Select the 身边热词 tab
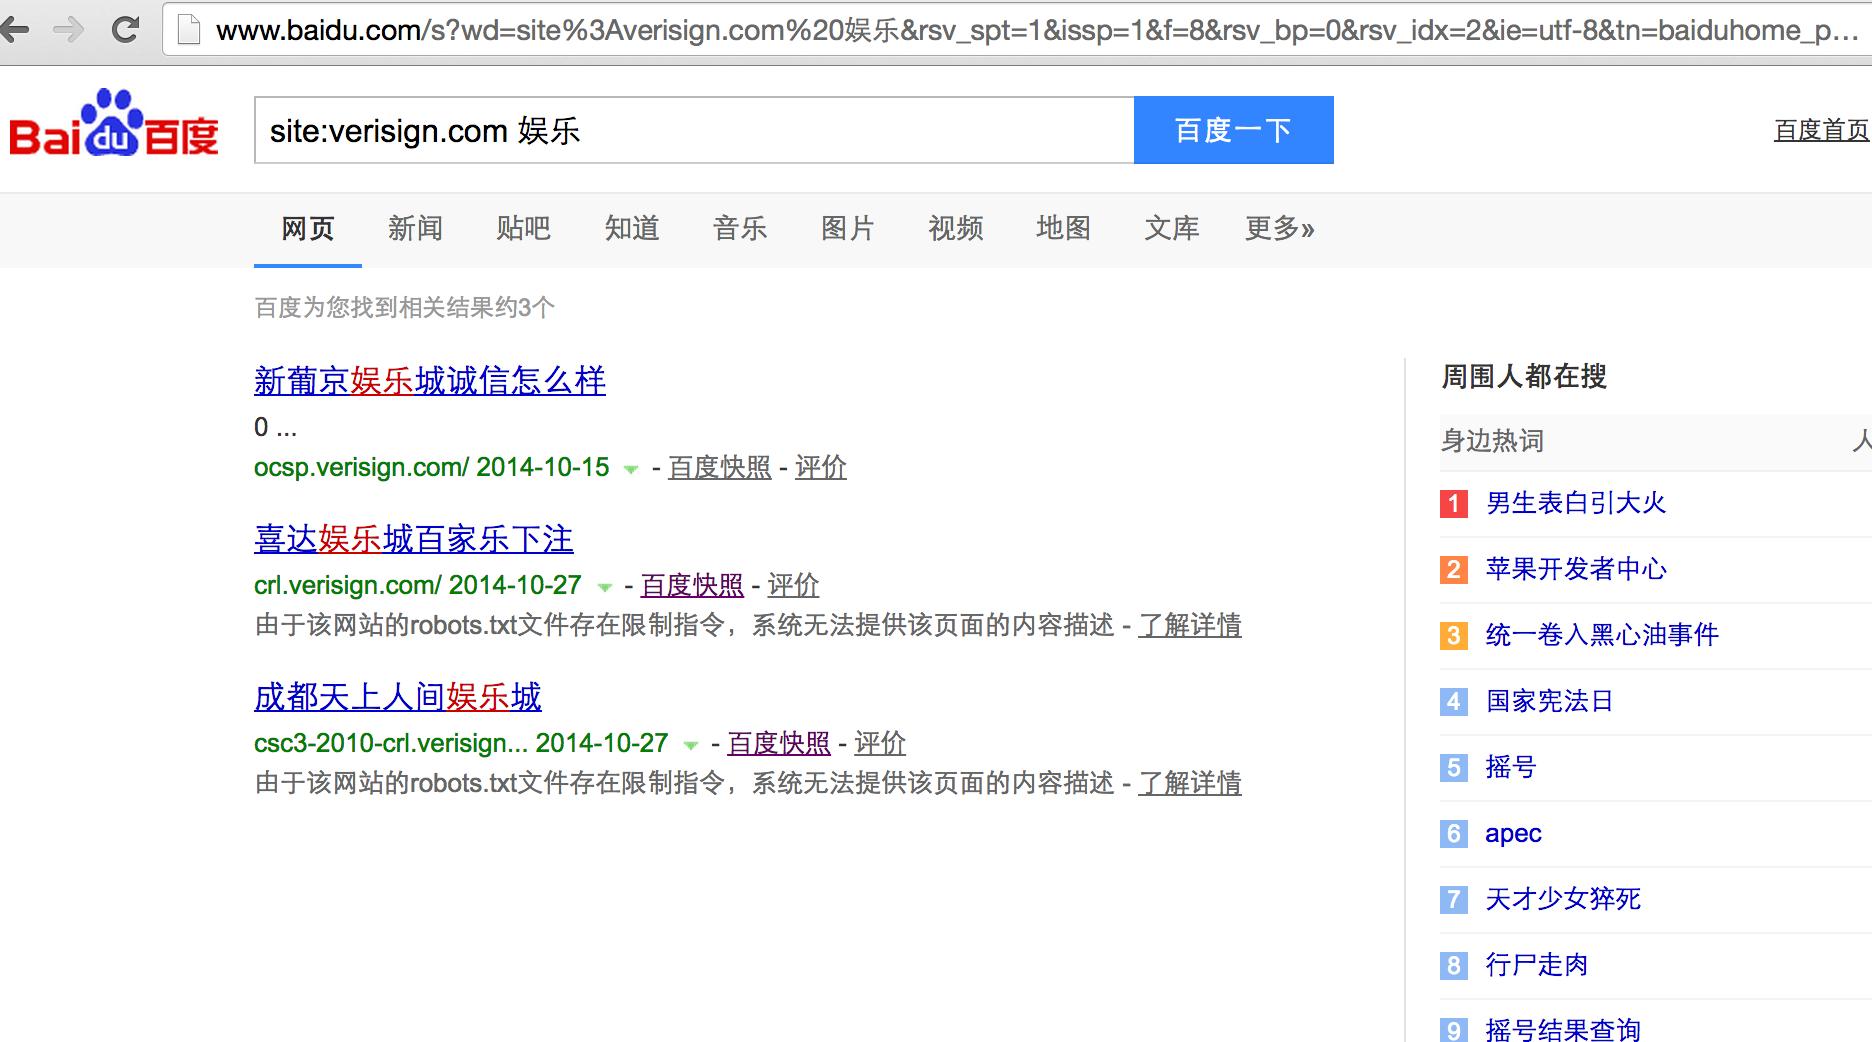Screen dimensions: 1872x1042 [x=1493, y=441]
